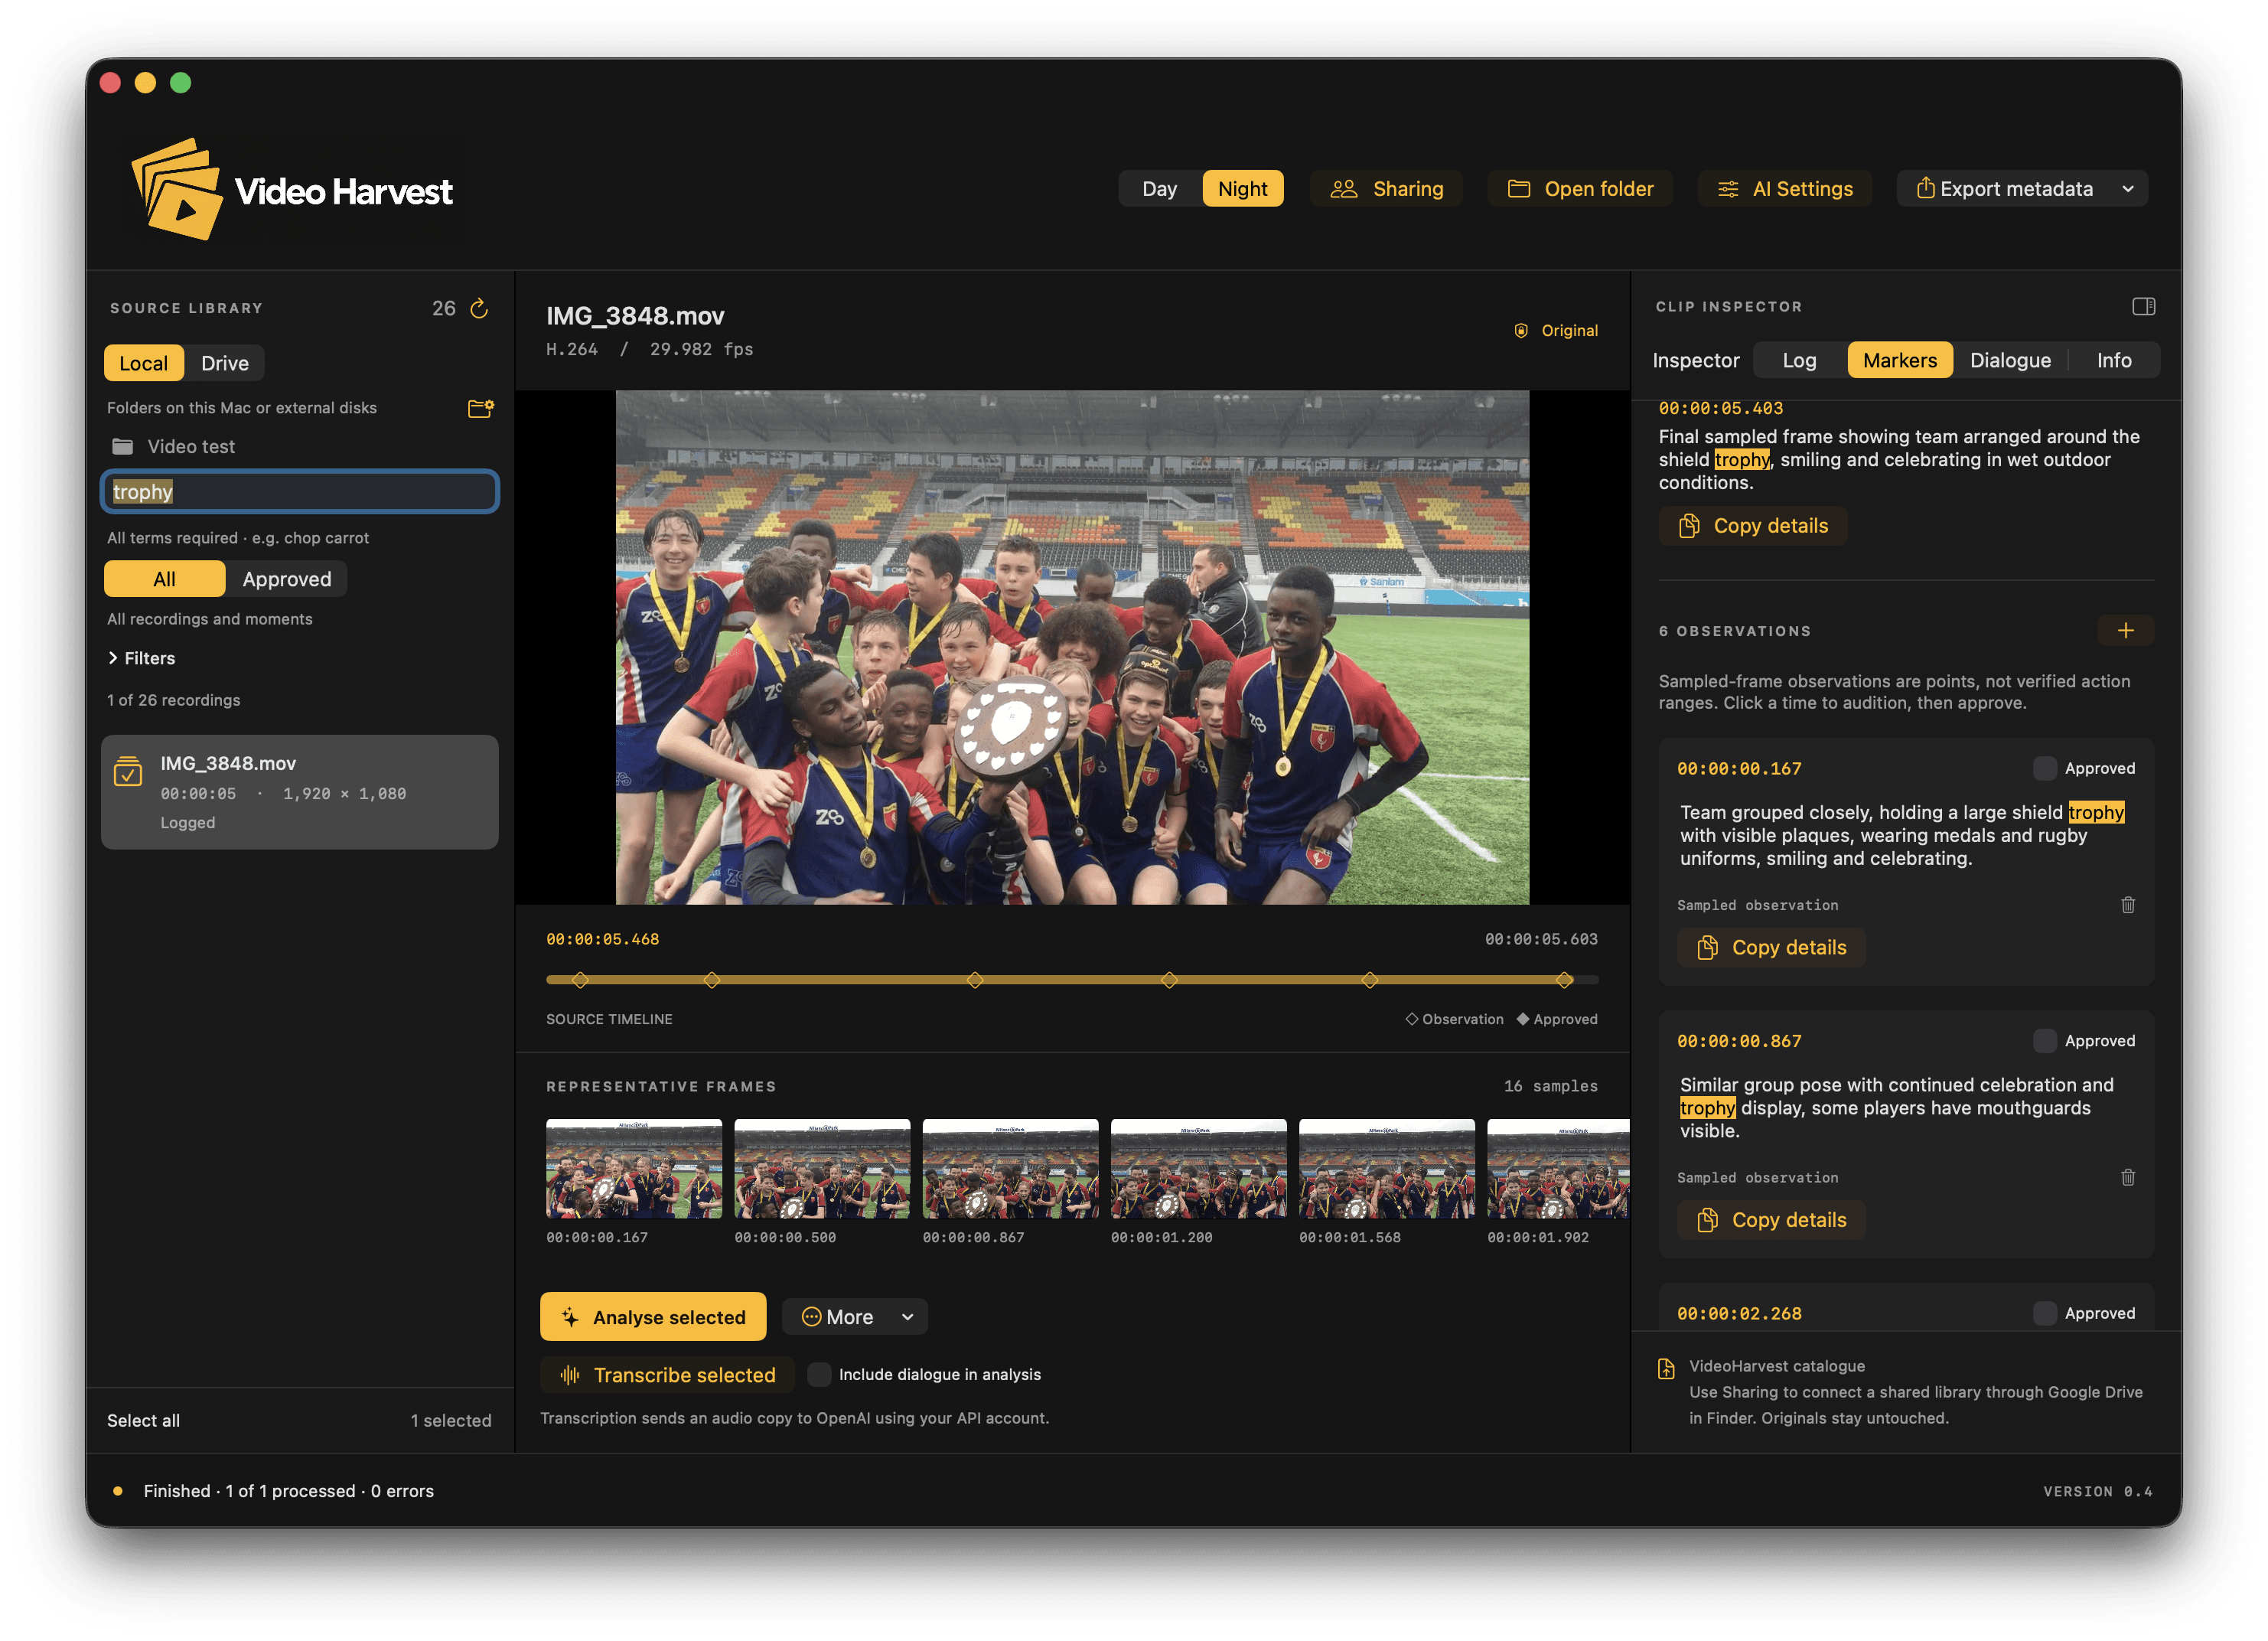Viewport: 2268px width, 1641px height.
Task: Open the frame thumbnail at 00:00:01.568
Action: tap(1386, 1168)
